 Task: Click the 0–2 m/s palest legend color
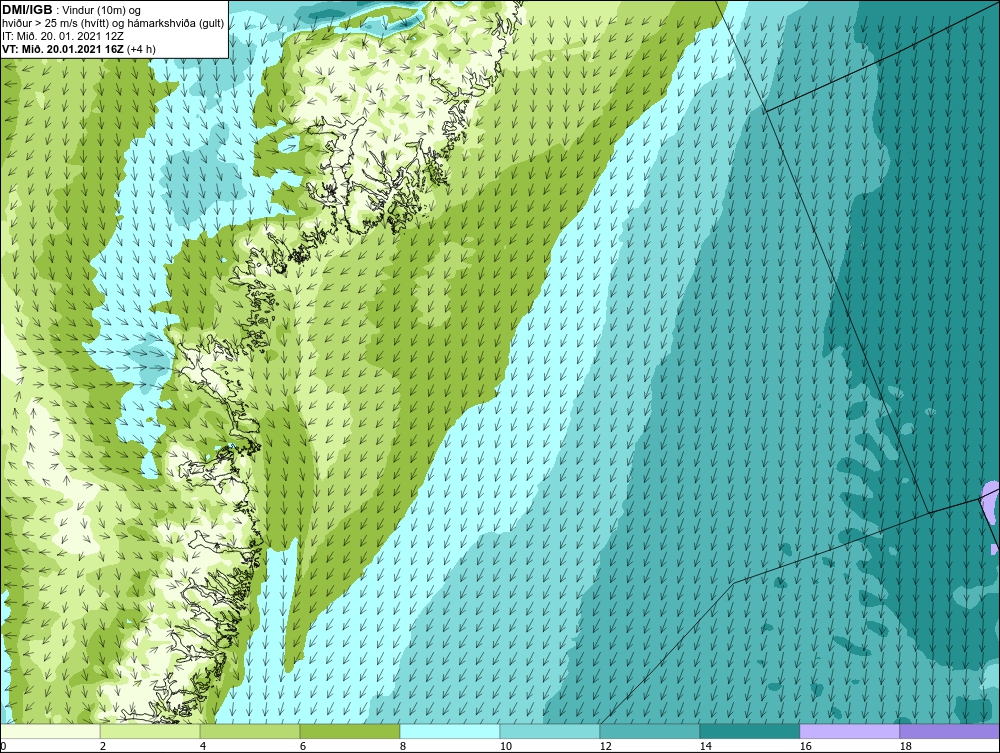(50, 731)
